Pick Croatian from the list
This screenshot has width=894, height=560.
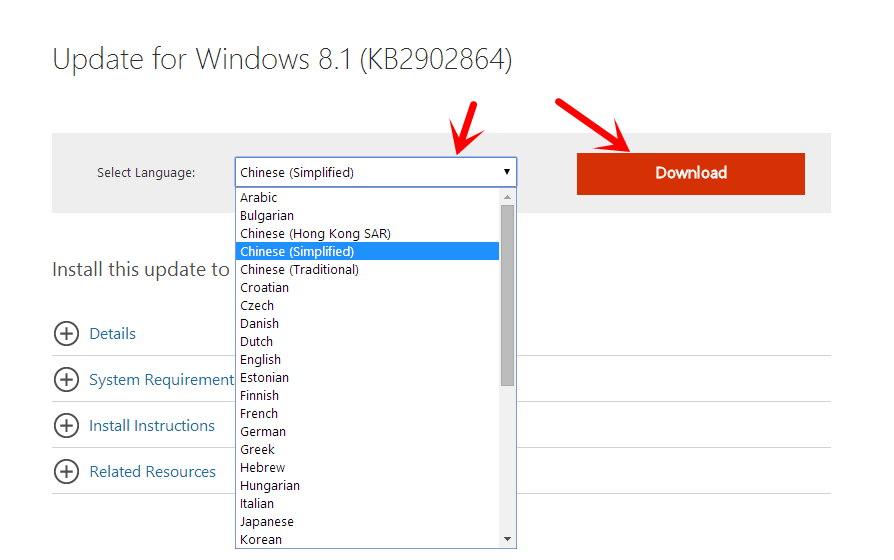(367, 287)
